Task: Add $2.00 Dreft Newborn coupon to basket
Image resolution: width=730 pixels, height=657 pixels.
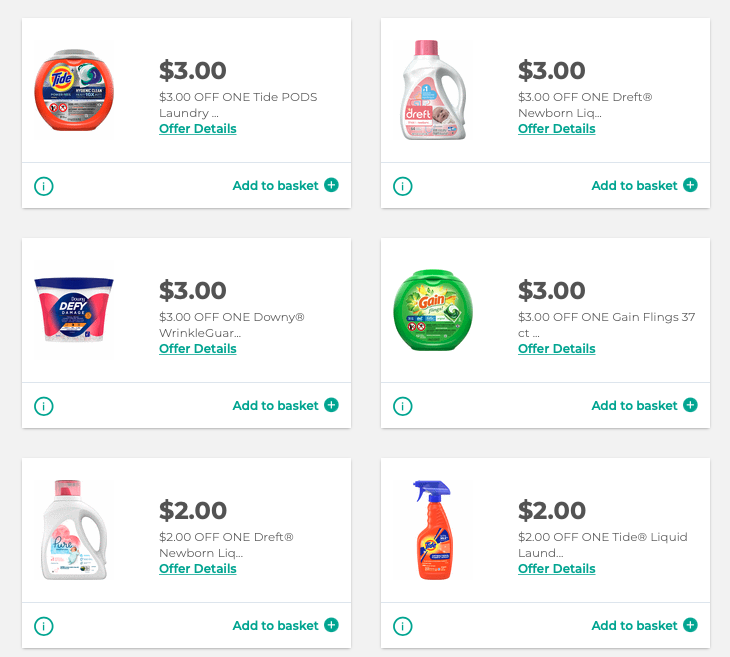Action: click(x=285, y=625)
